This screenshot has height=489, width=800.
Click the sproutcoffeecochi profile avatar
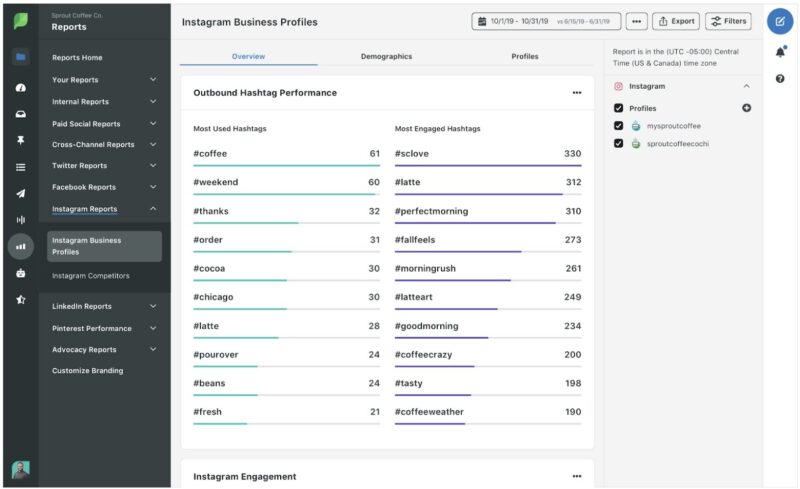pyautogui.click(x=636, y=143)
